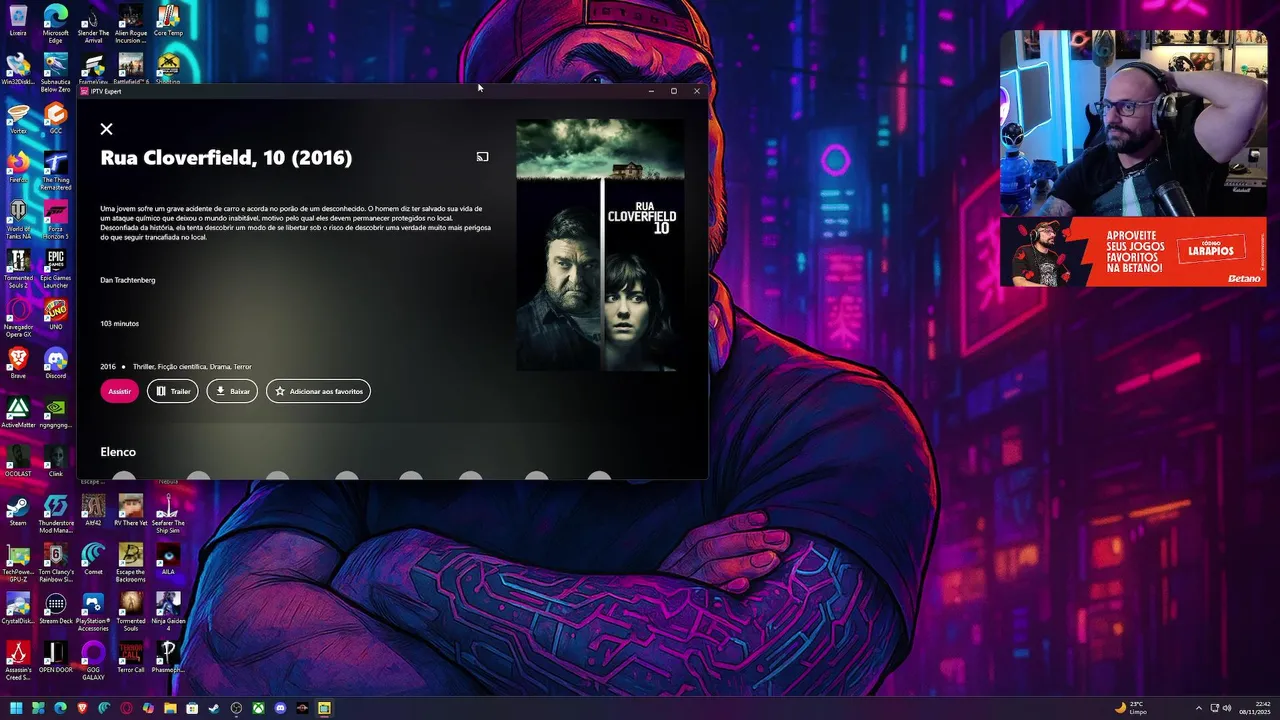
Task: Click Adicionar aos favoritos
Action: 318,391
